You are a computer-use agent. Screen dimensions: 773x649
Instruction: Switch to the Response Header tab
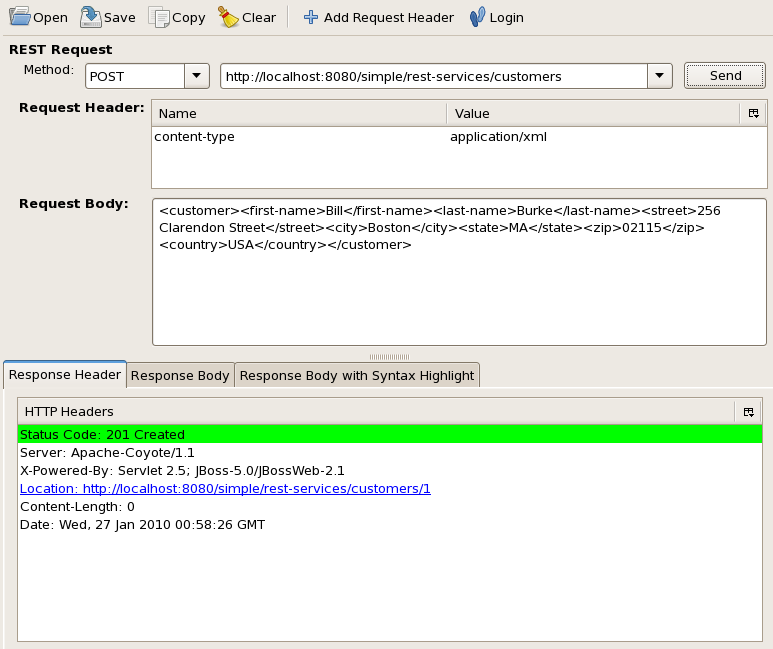(65, 375)
